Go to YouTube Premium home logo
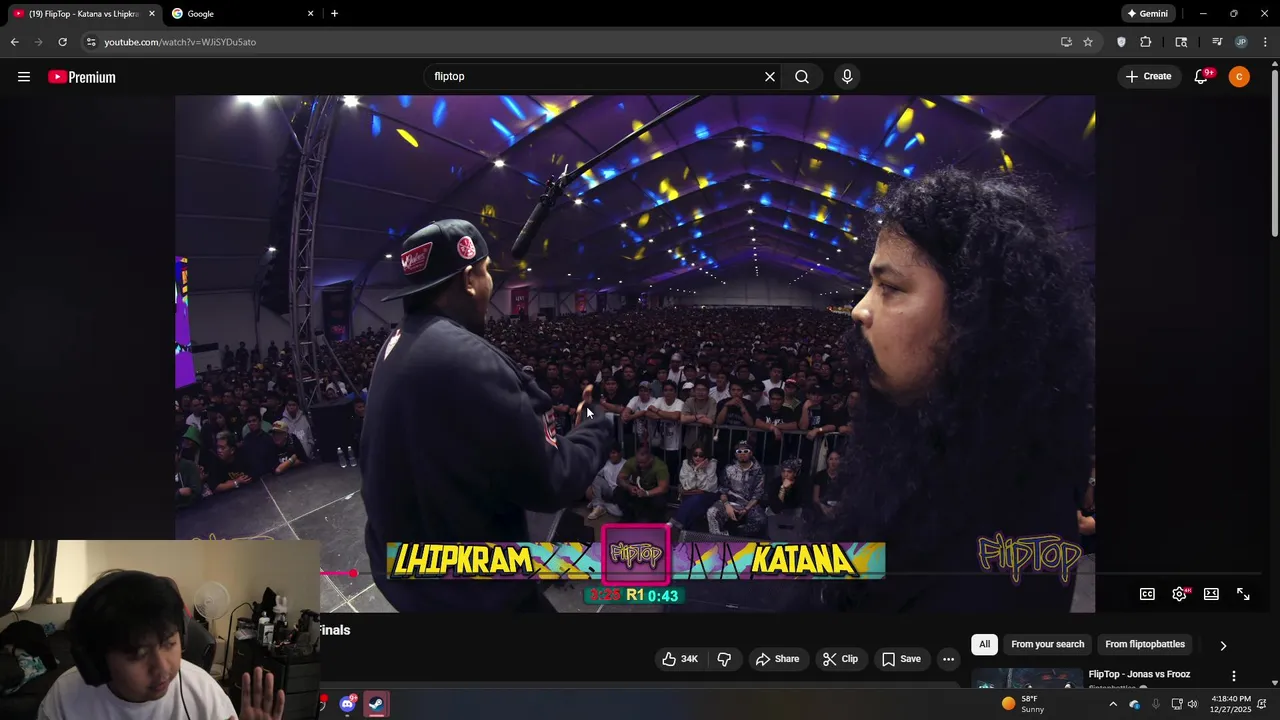1280x720 pixels. pyautogui.click(x=82, y=77)
